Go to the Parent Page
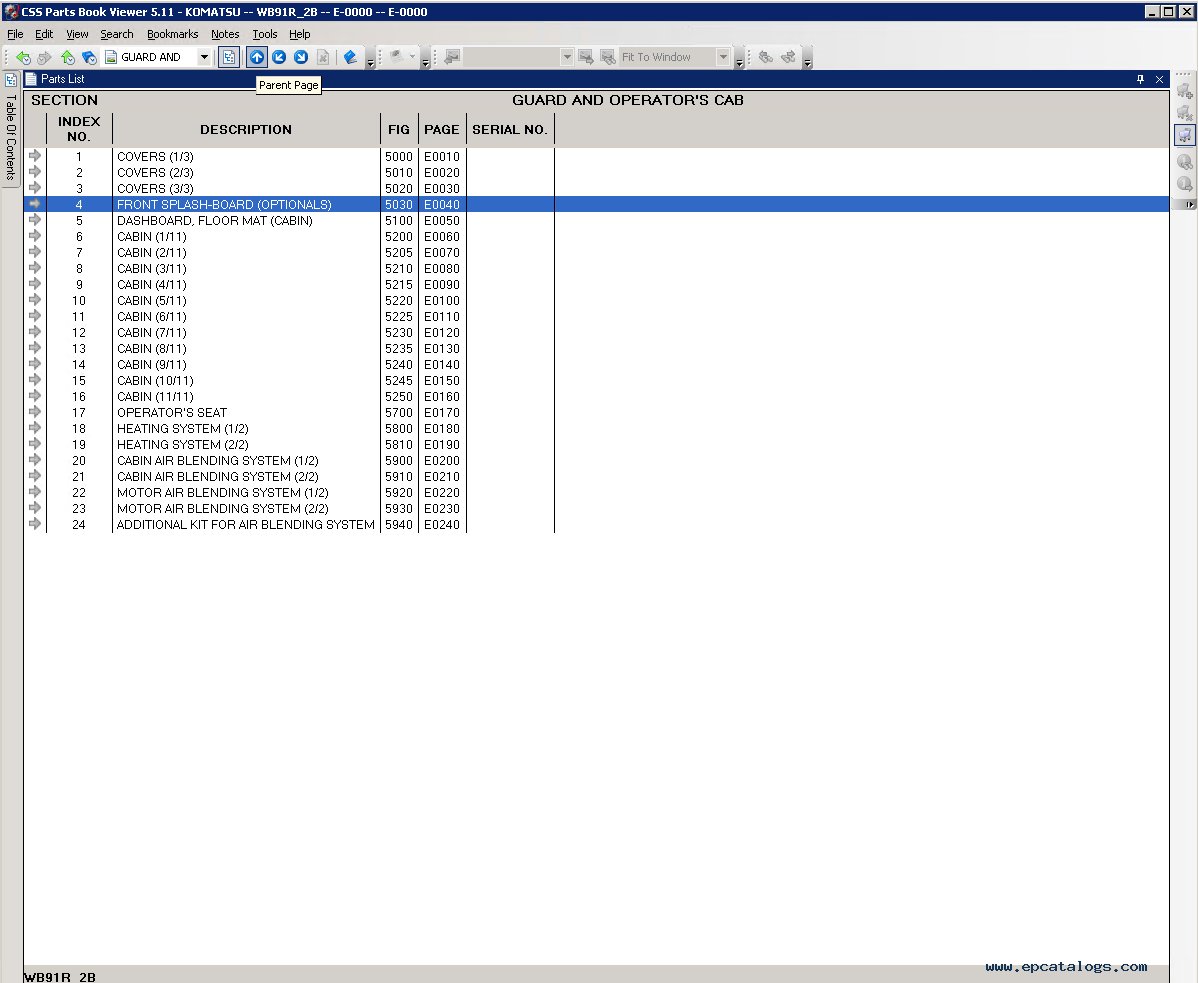Viewport: 1198px width, 983px height. coord(257,57)
